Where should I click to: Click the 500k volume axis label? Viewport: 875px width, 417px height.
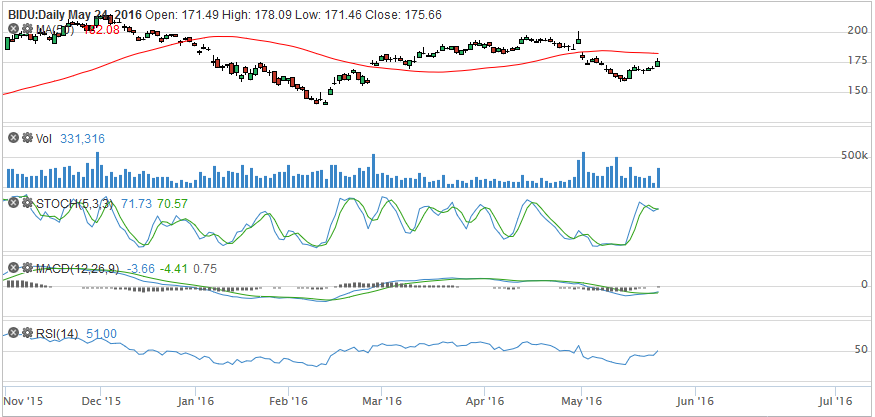(x=855, y=155)
